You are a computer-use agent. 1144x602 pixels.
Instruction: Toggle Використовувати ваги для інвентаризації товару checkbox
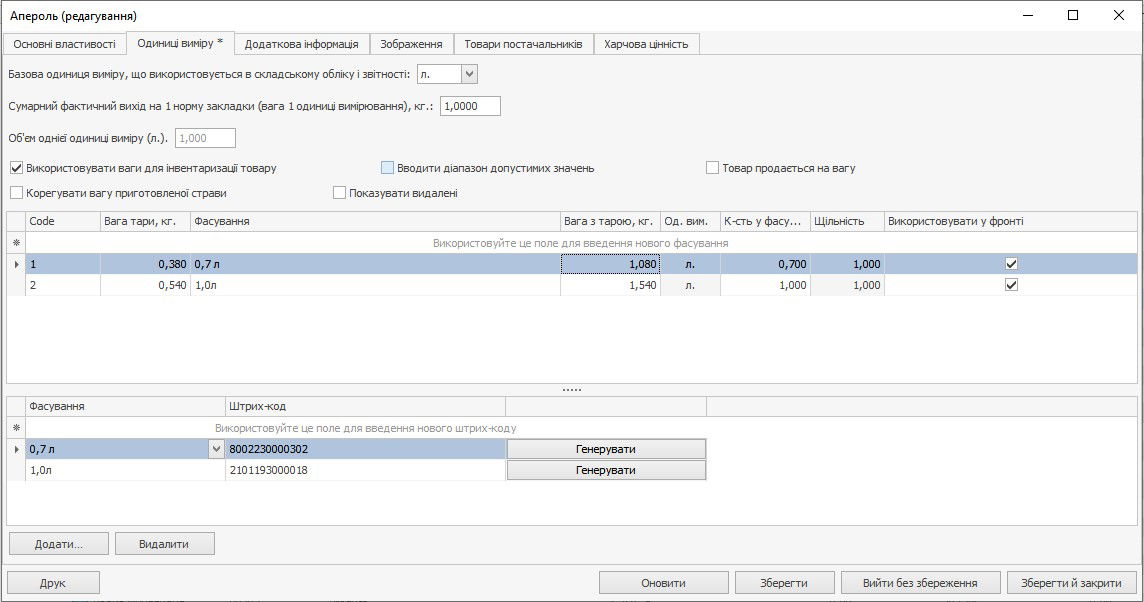(16, 168)
